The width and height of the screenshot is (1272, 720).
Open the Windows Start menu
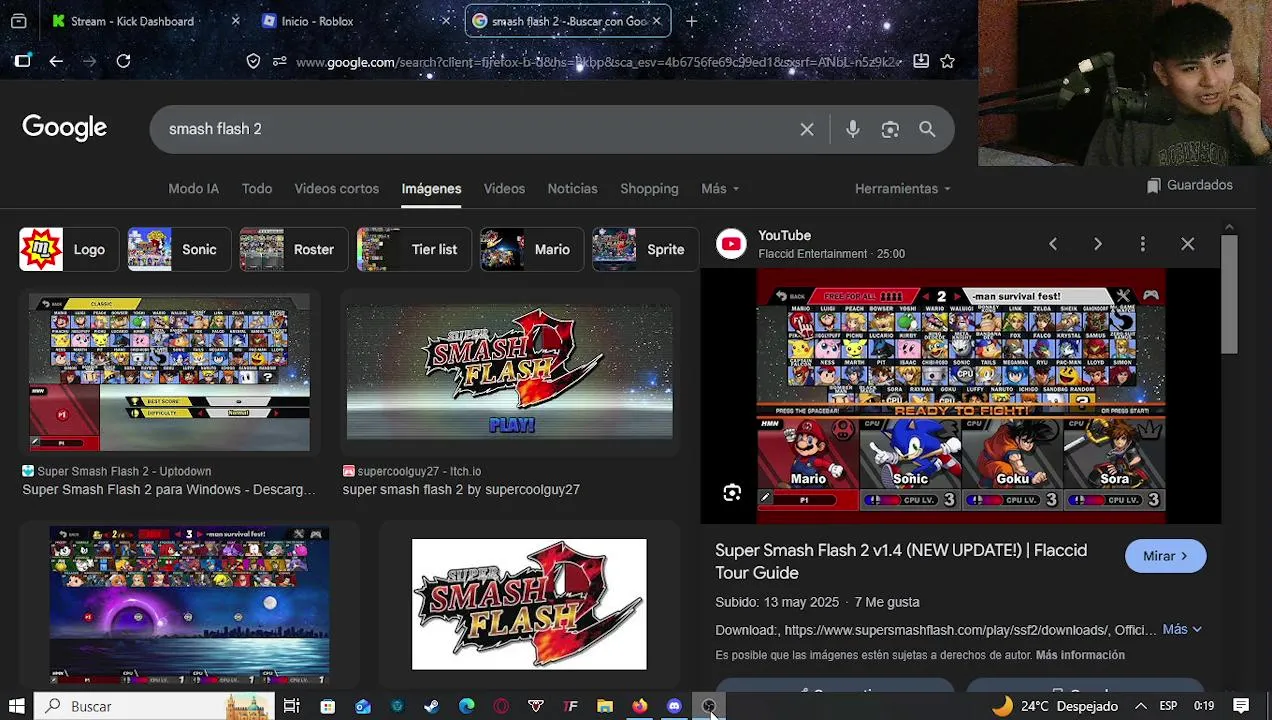point(17,706)
